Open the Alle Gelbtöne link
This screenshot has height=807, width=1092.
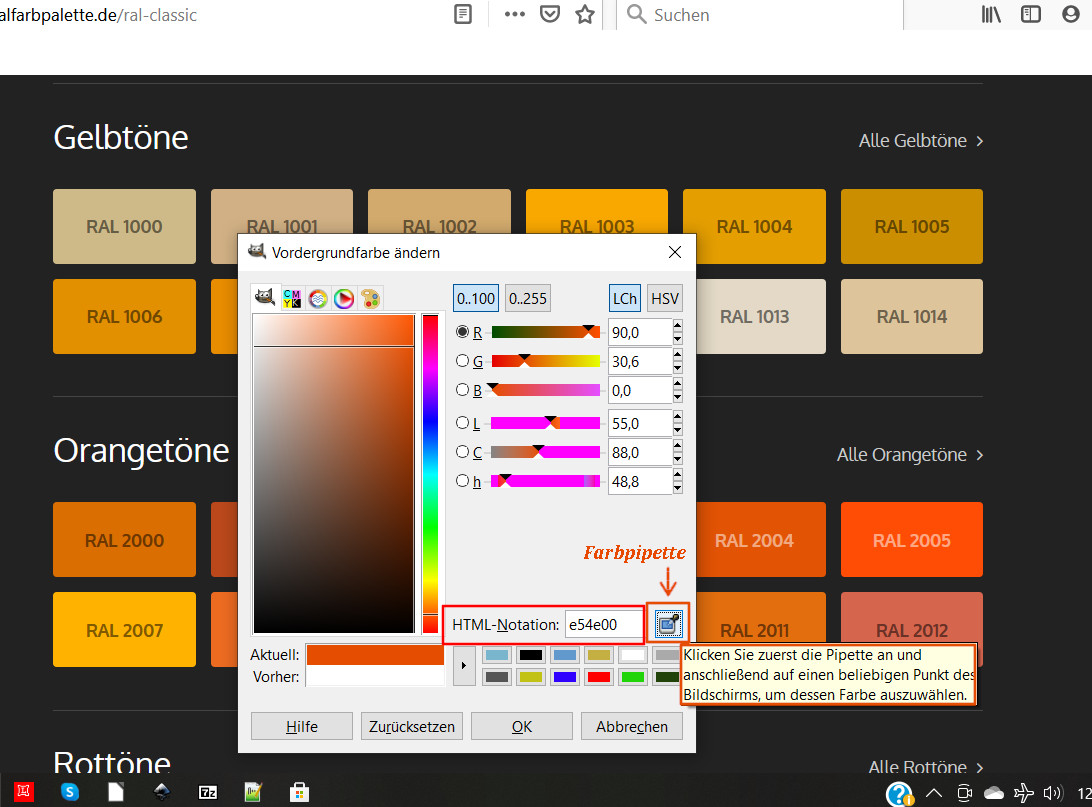pyautogui.click(x=921, y=141)
